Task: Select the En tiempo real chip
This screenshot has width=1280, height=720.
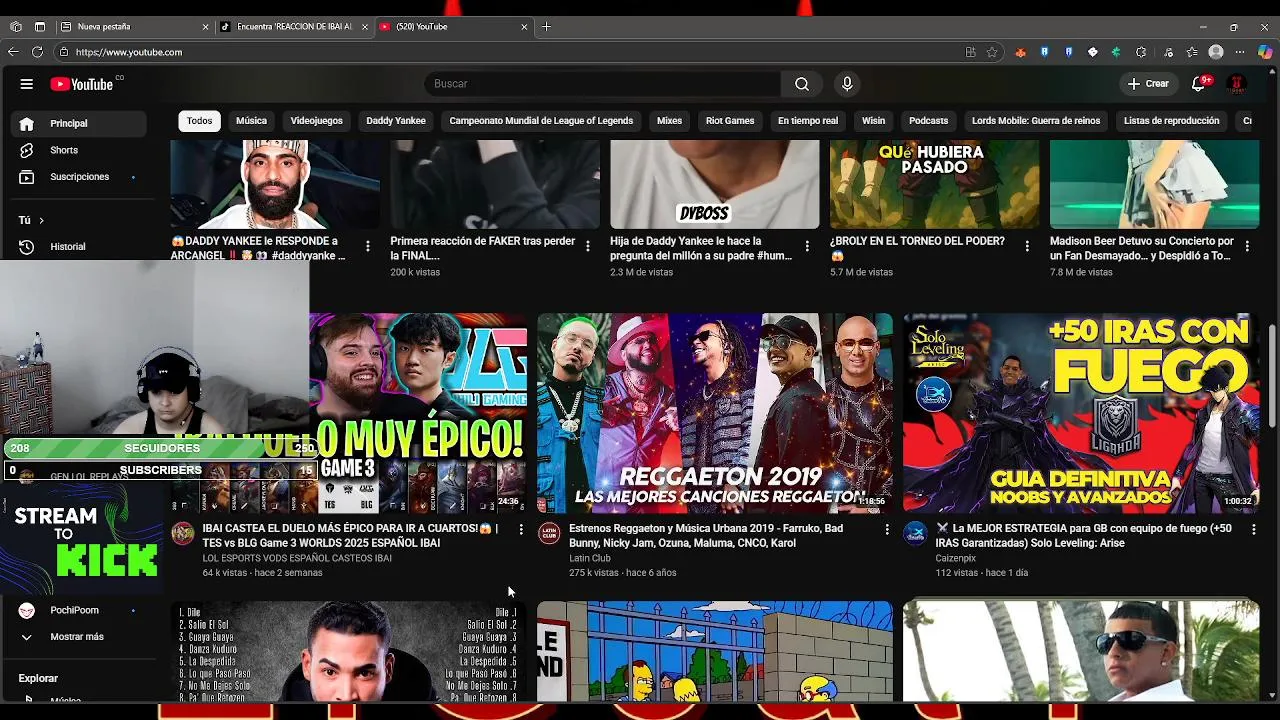Action: pyautogui.click(x=808, y=121)
